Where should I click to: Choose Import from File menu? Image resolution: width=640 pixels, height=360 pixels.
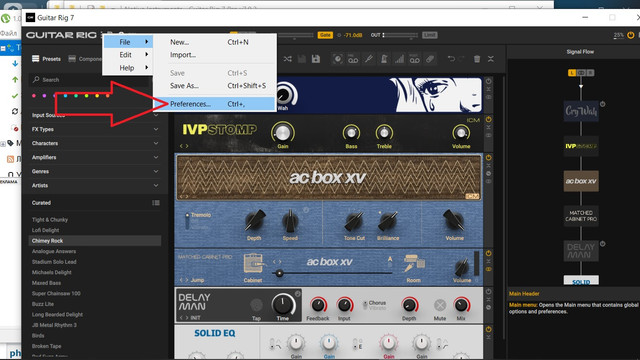click(215, 55)
